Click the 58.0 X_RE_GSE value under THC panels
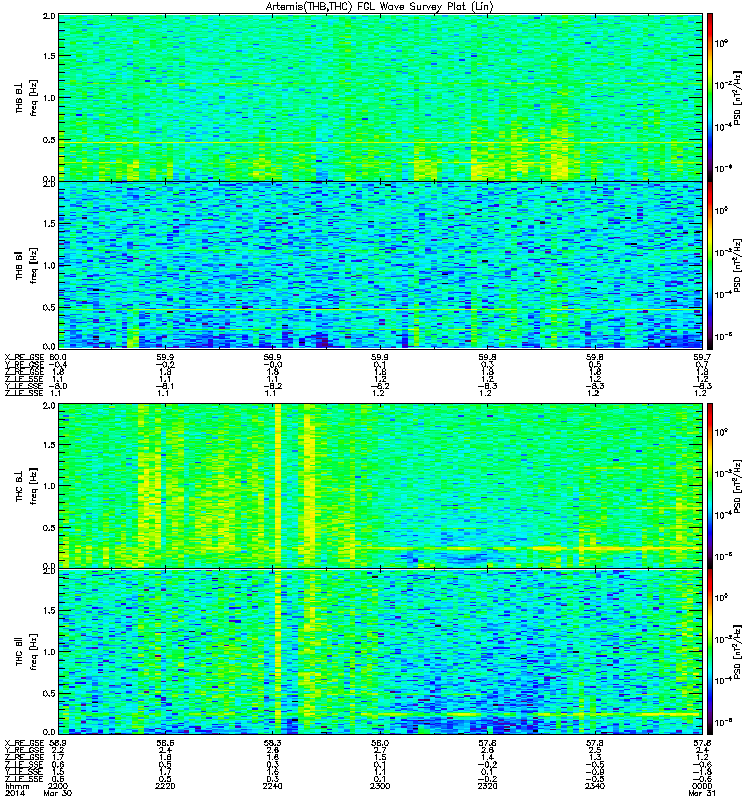Viewport: 750px width, 800px height. [x=380, y=743]
